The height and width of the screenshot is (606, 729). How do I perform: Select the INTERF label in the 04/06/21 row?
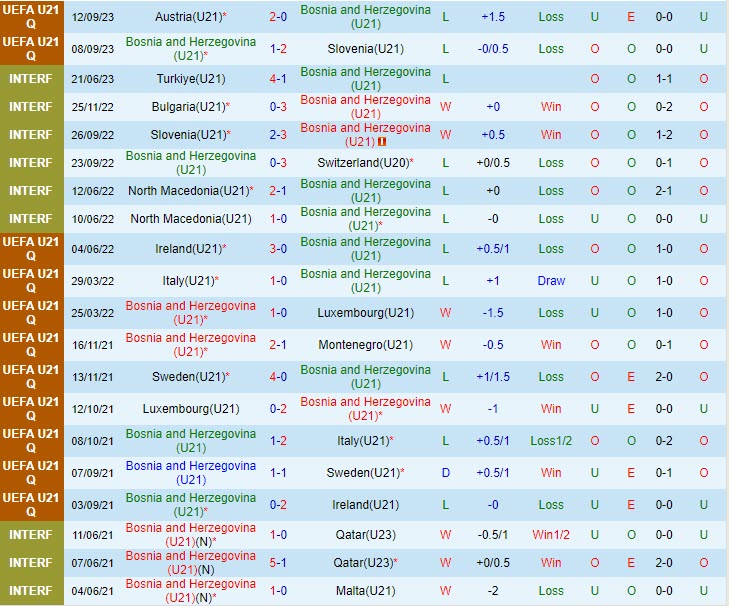pyautogui.click(x=31, y=591)
